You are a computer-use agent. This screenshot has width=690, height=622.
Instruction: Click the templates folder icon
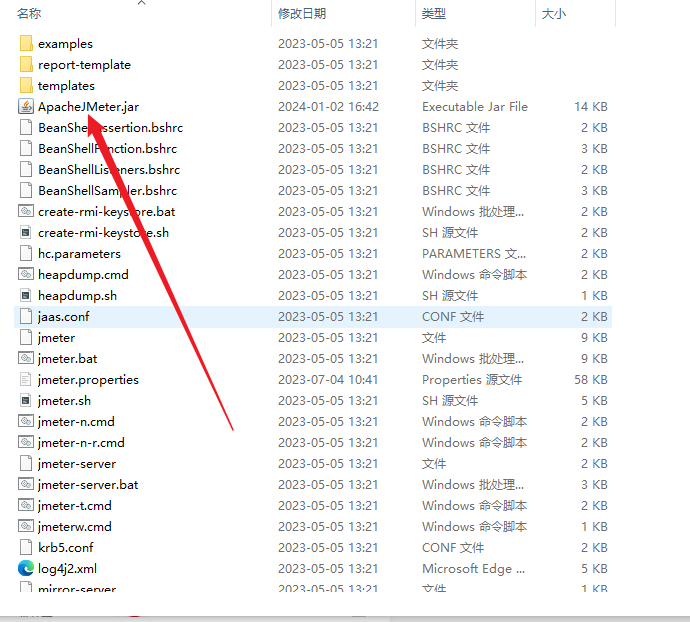pyautogui.click(x=26, y=85)
